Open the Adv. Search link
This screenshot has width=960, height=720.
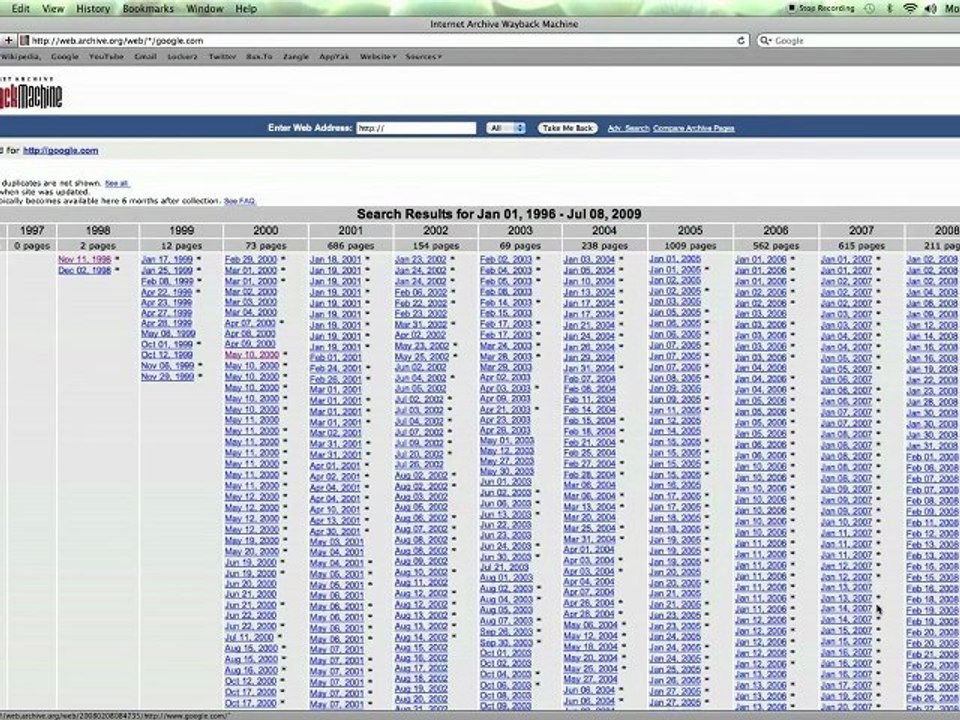(x=628, y=128)
